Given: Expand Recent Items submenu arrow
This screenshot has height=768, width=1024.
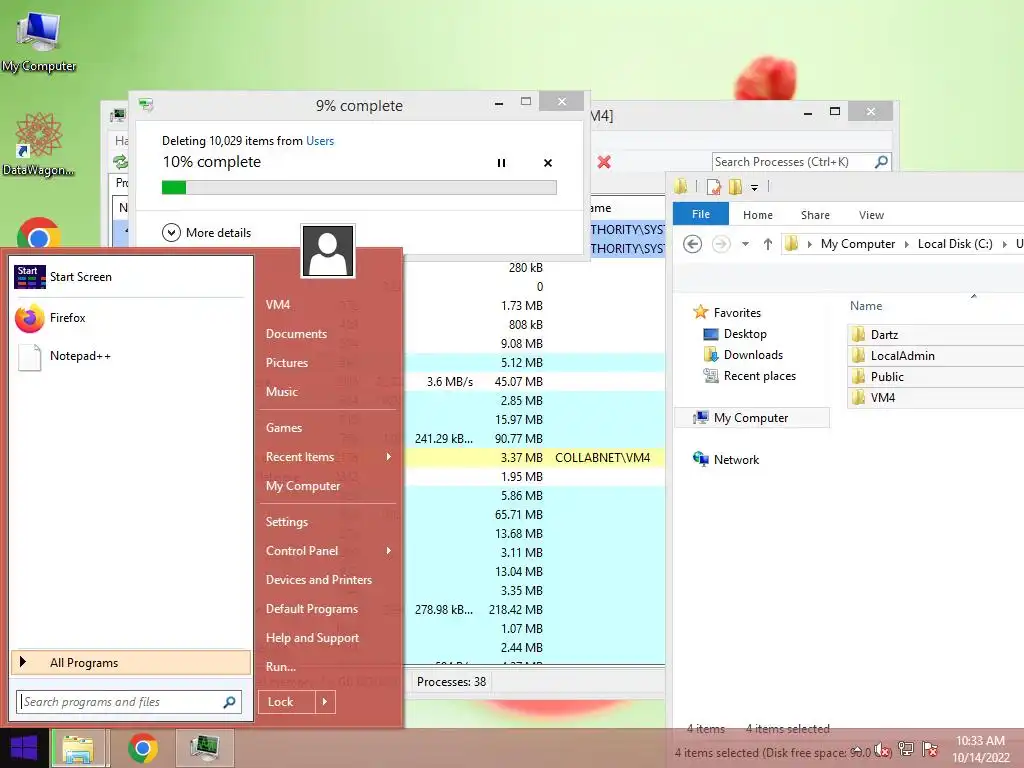Looking at the screenshot, I should pyautogui.click(x=389, y=456).
